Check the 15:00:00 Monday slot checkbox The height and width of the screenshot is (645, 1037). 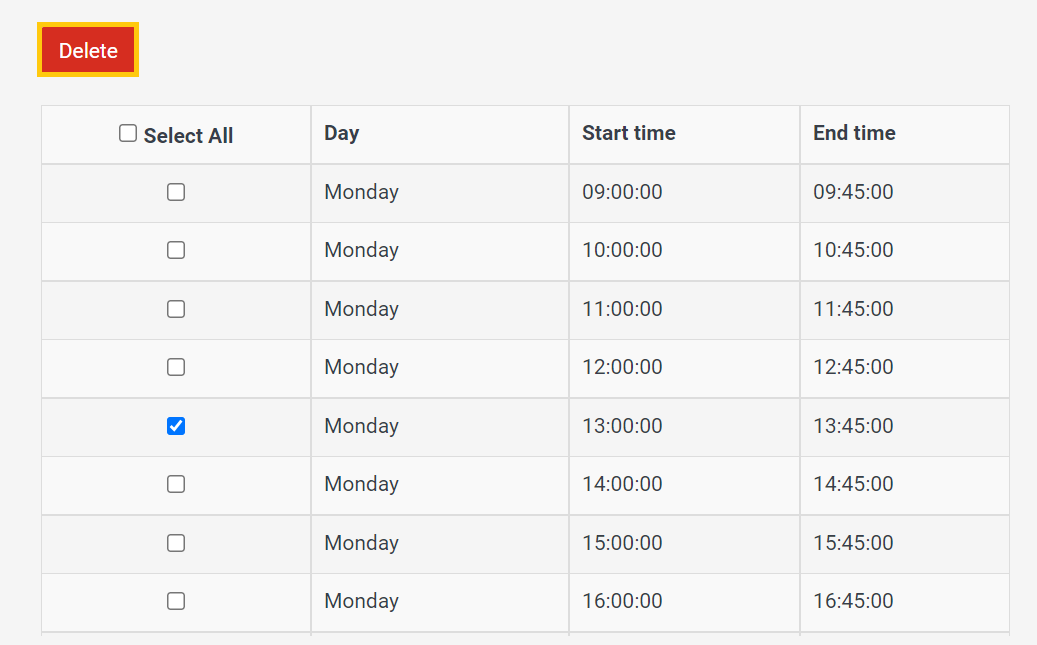pos(176,543)
